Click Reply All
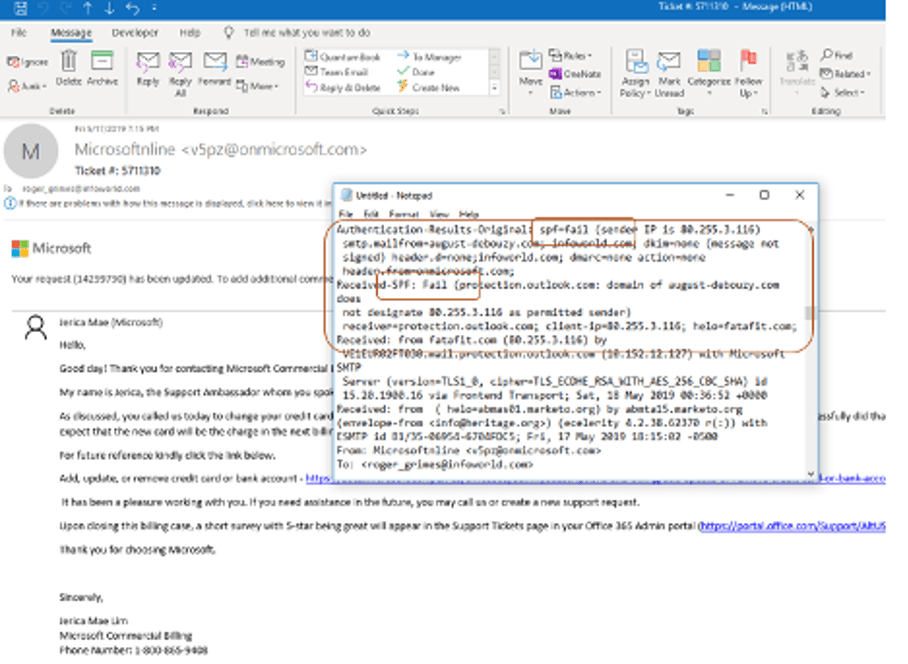 (x=181, y=74)
